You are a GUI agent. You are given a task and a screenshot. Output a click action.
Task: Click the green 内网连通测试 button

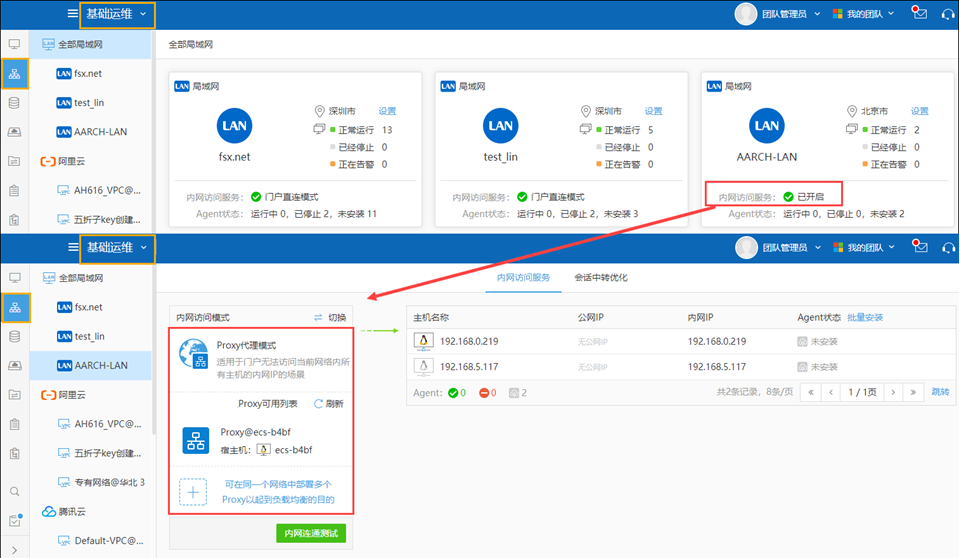[x=310, y=534]
